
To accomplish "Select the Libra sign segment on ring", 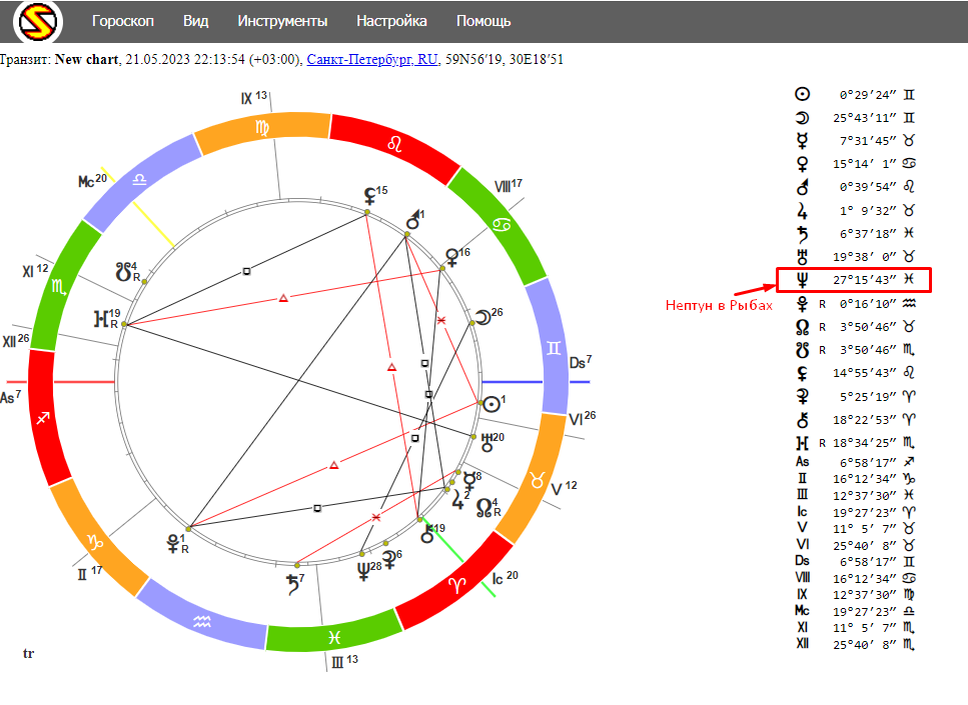I will (140, 180).
